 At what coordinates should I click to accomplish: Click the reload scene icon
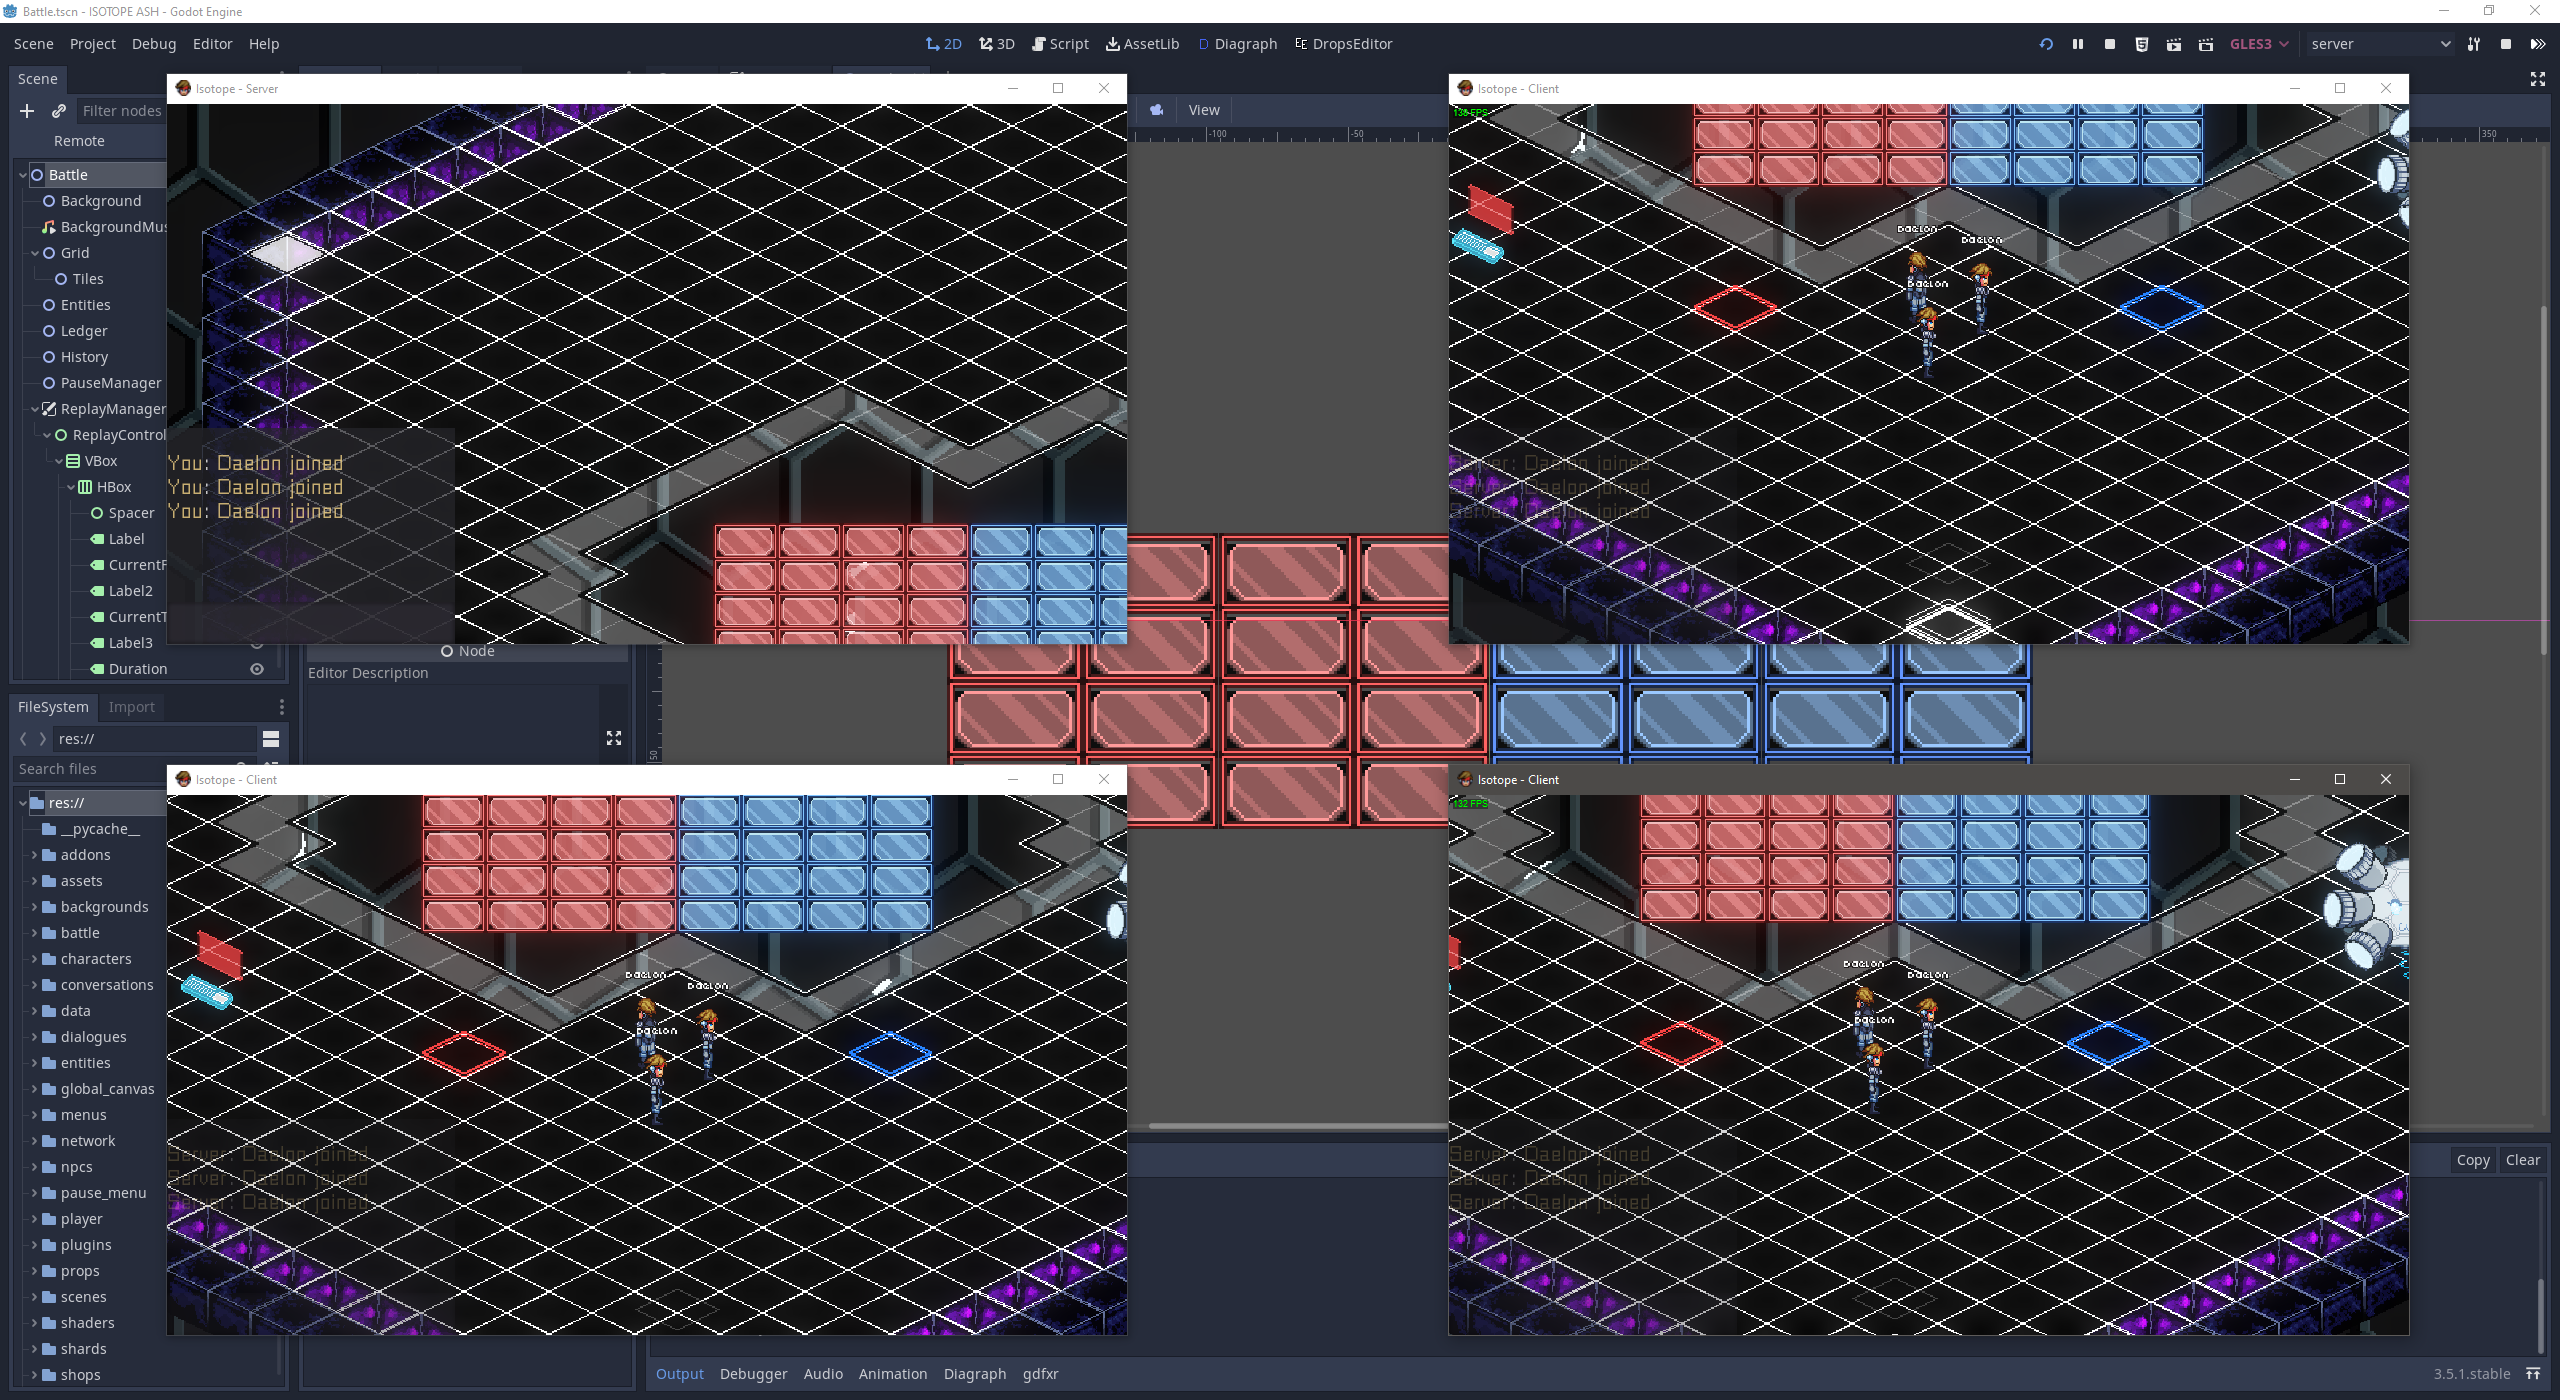2046,44
